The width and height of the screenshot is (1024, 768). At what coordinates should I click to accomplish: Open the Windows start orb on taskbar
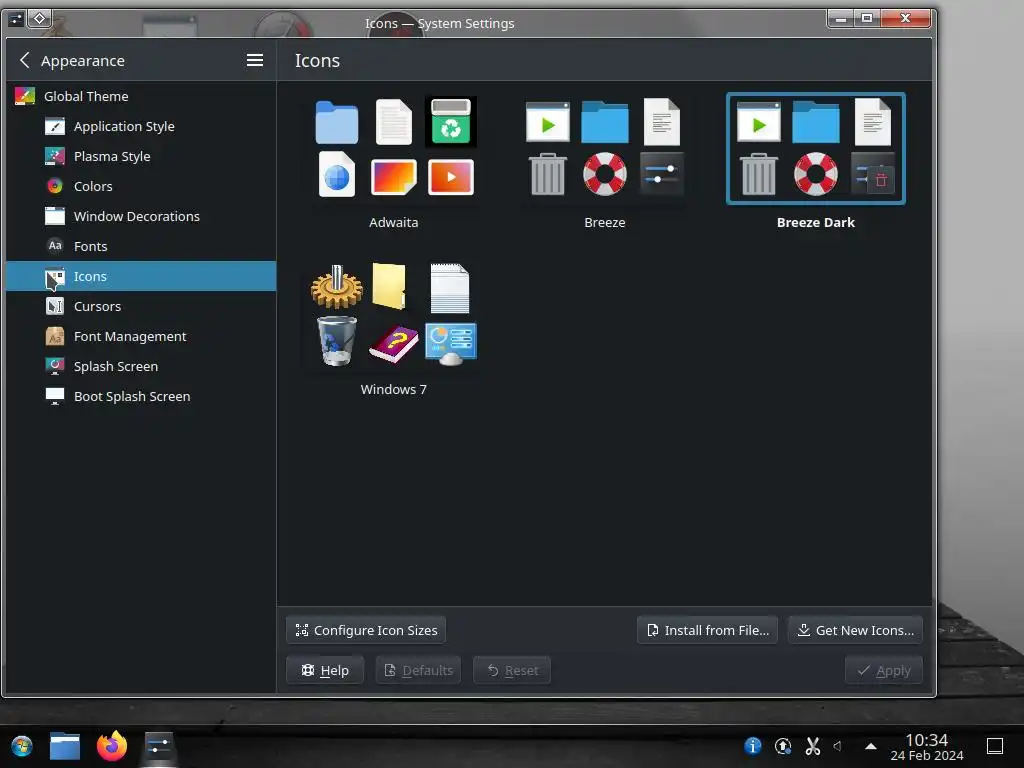coord(22,746)
